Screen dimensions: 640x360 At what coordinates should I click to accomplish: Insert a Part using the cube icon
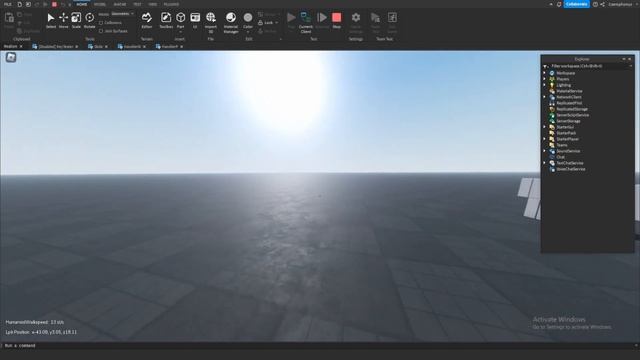coord(180,18)
